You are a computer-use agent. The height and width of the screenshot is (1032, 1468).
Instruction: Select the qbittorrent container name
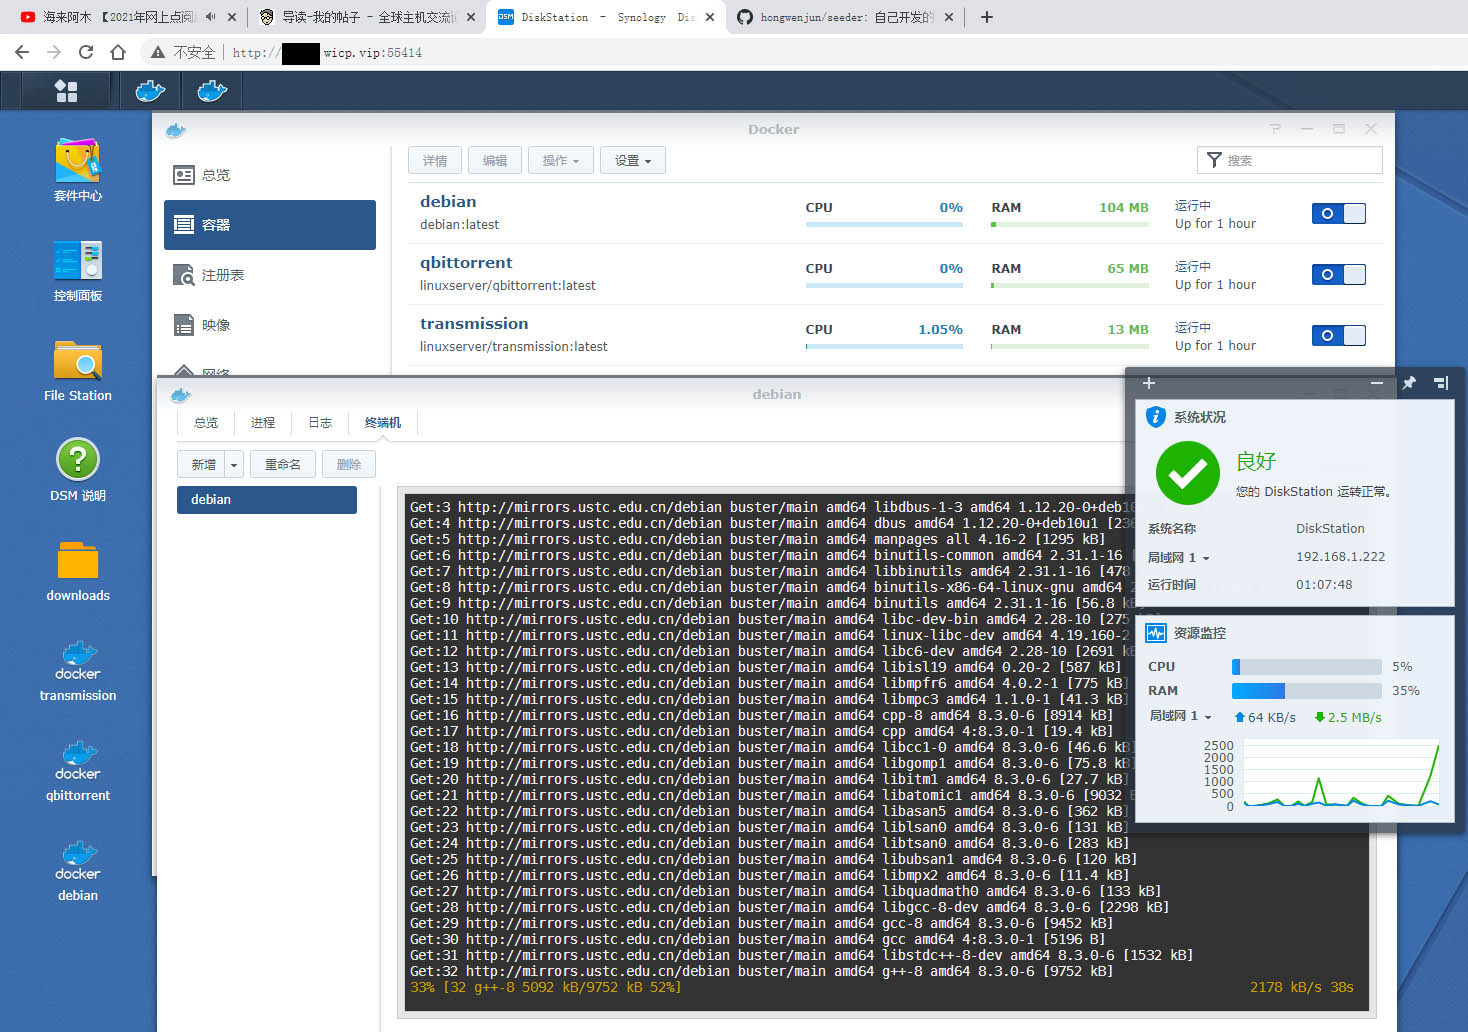[x=466, y=263]
